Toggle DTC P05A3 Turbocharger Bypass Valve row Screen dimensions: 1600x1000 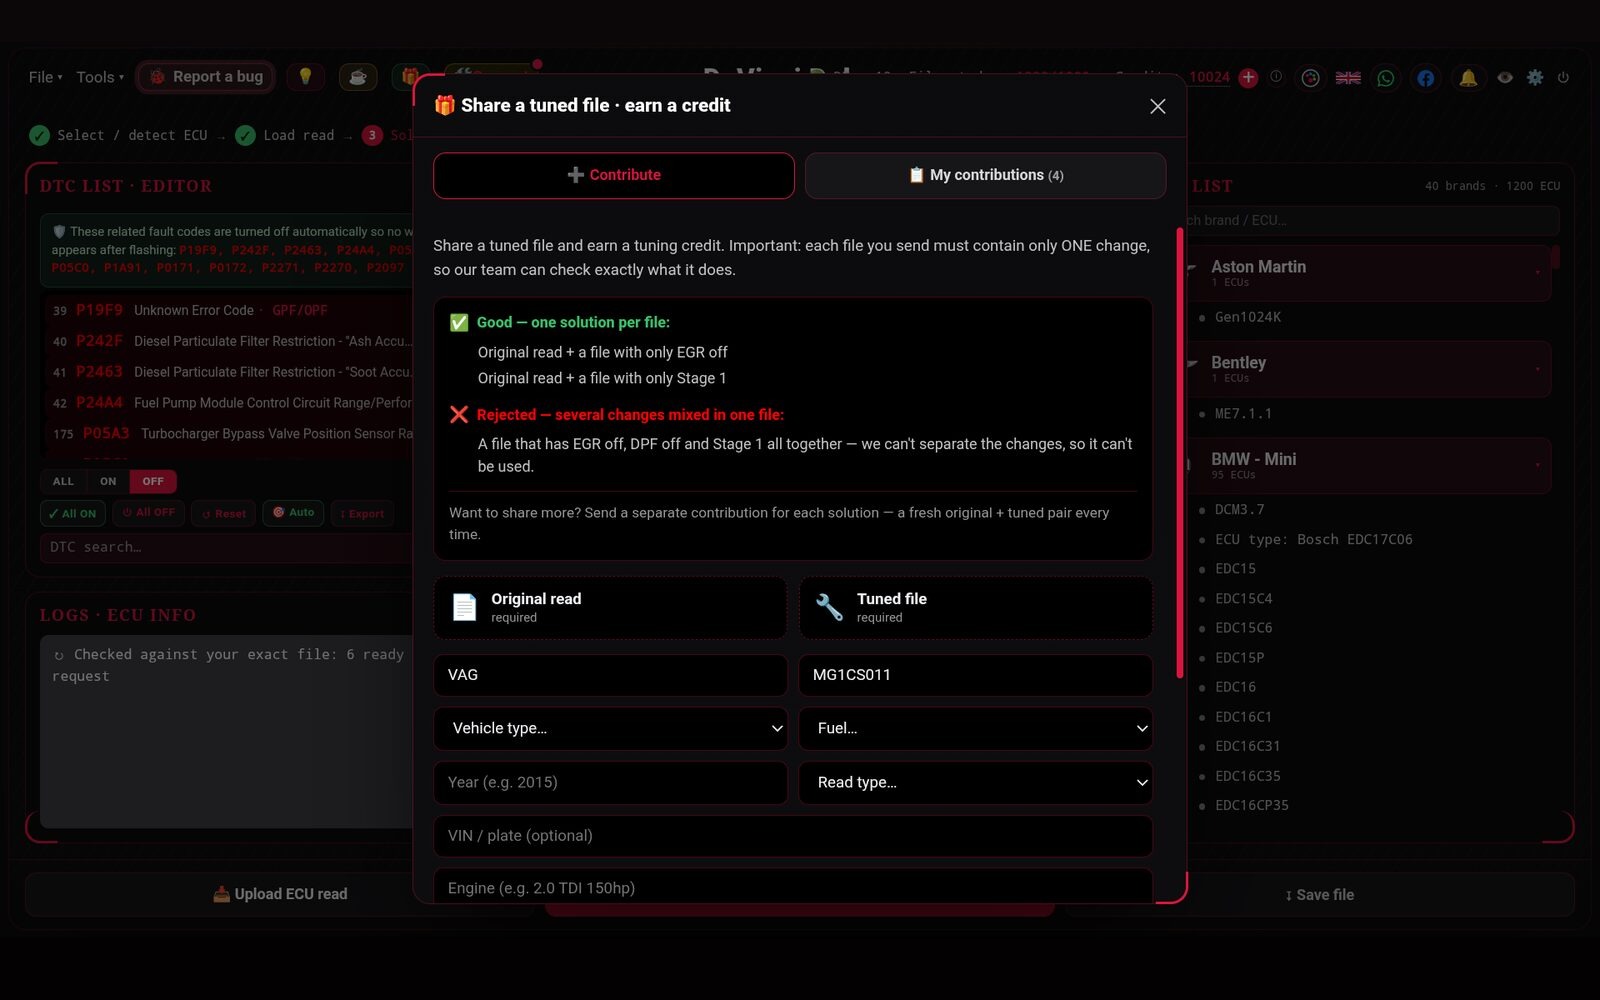point(228,434)
